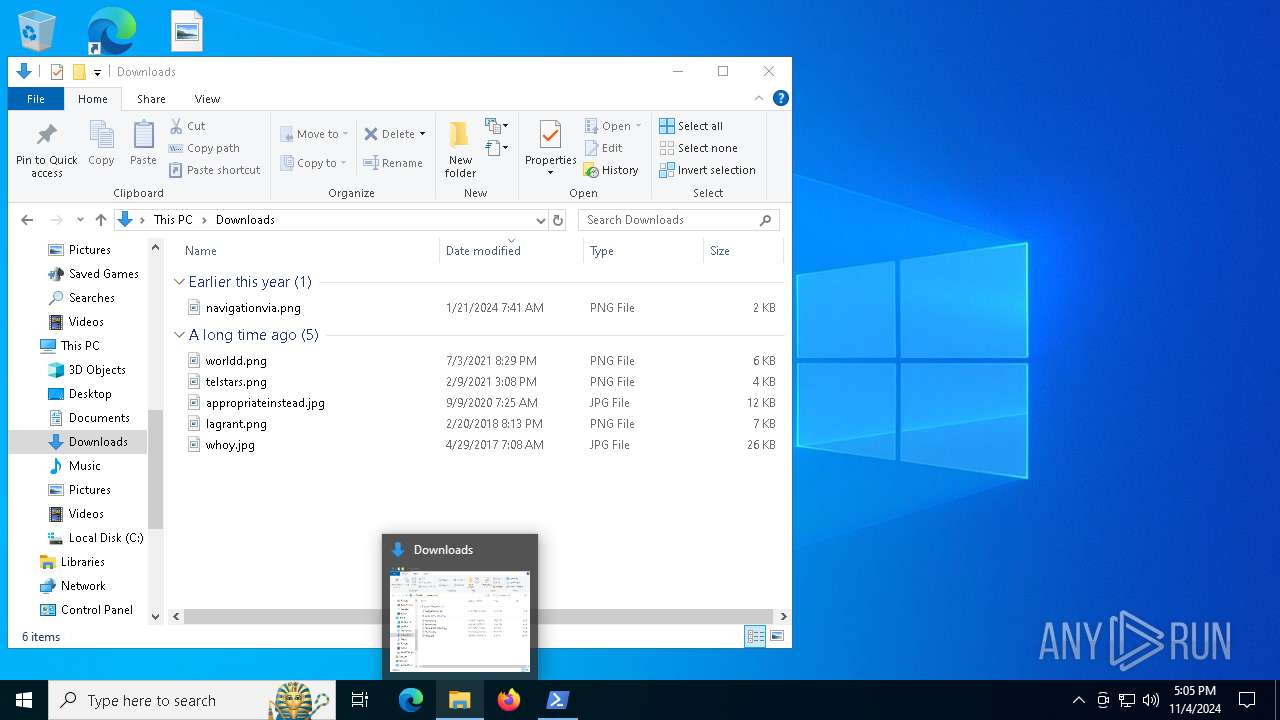
Task: Minimize the ribbon with the chevron
Action: pos(759,98)
